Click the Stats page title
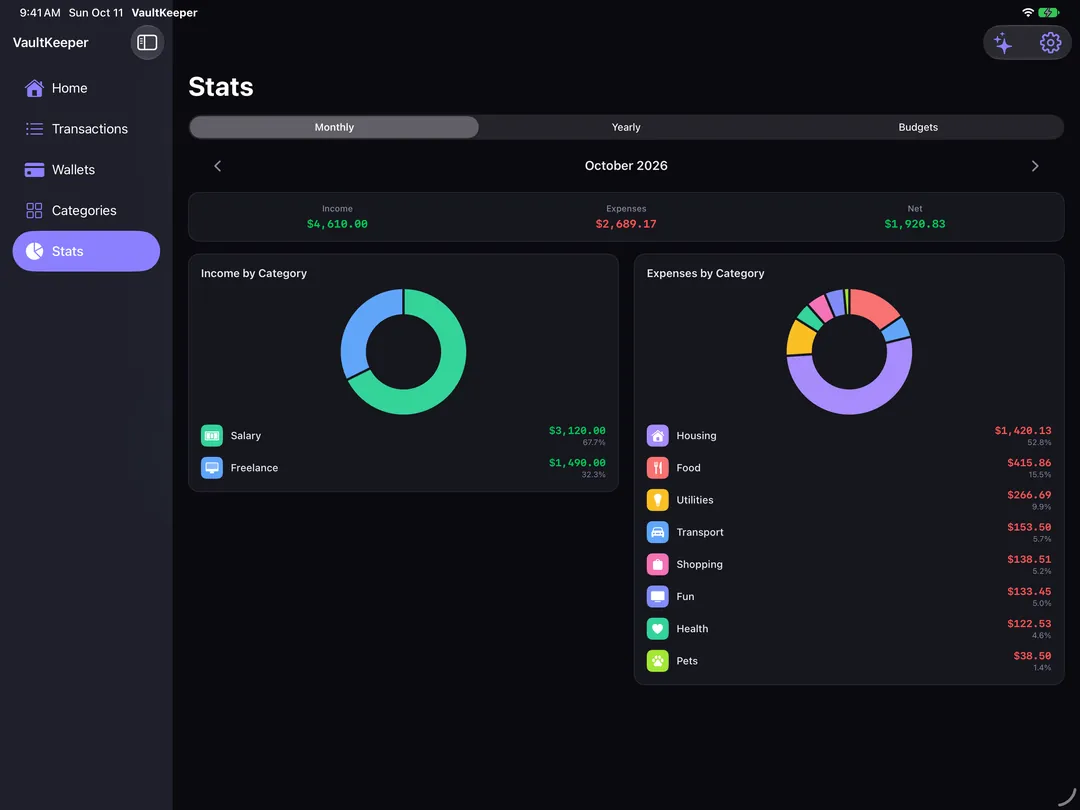The image size is (1080, 810). tap(221, 87)
